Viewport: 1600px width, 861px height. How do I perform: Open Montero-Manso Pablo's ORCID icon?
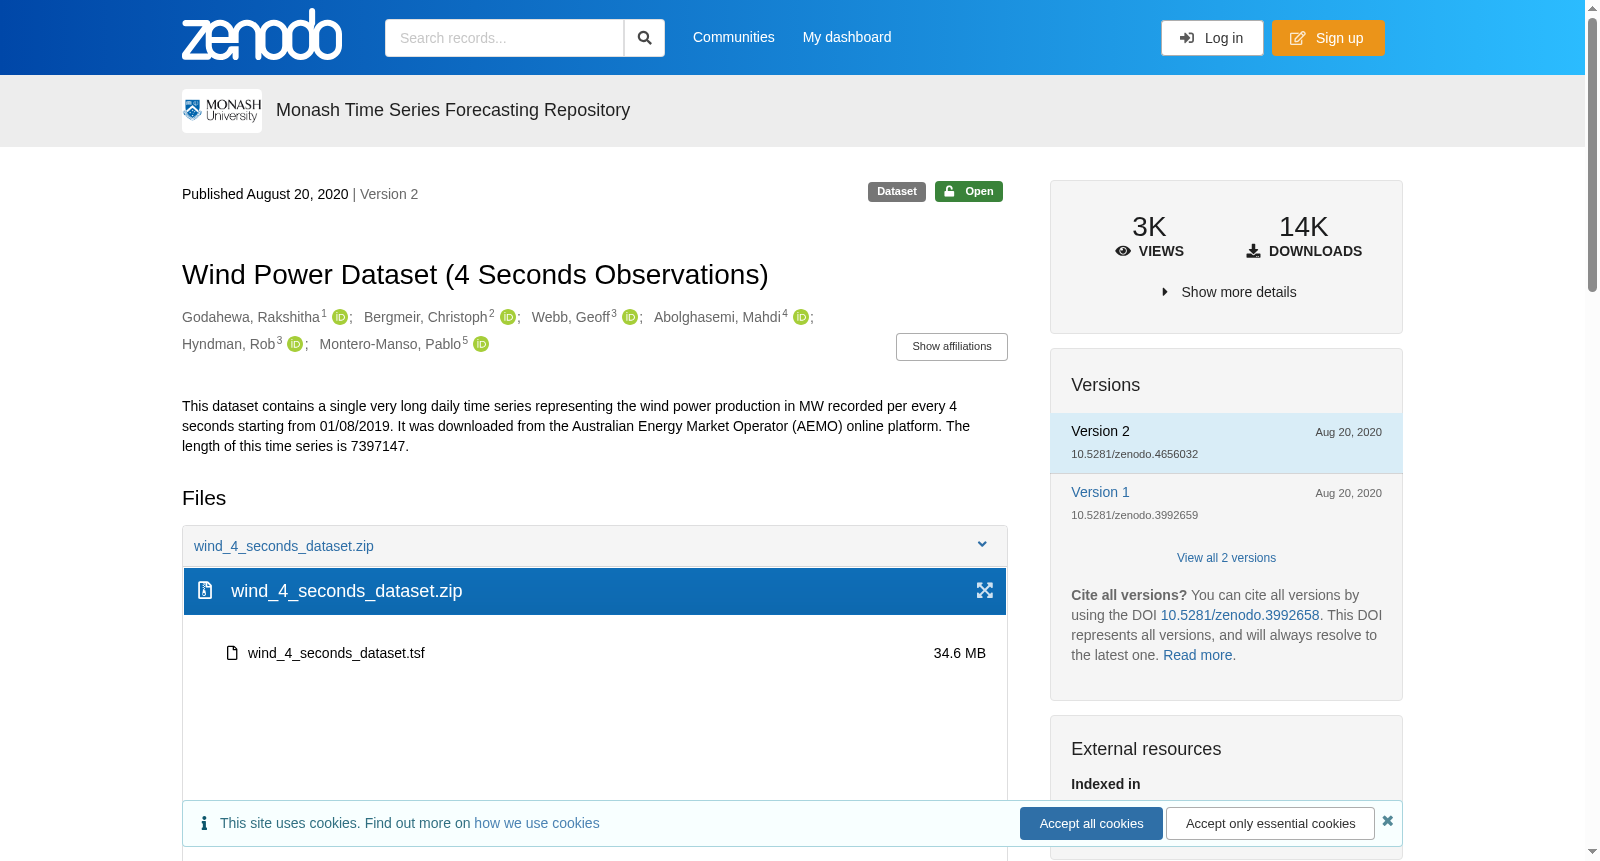481,344
